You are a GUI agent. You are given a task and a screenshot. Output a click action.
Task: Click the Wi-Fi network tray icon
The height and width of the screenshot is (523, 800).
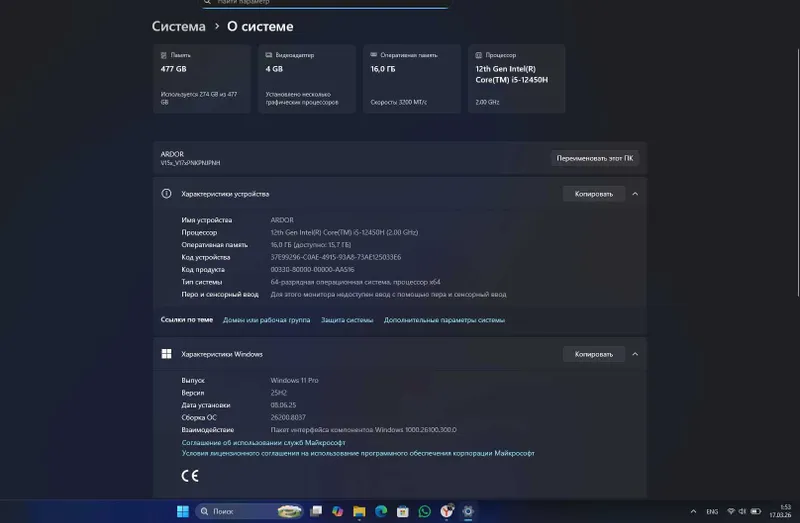tap(731, 511)
